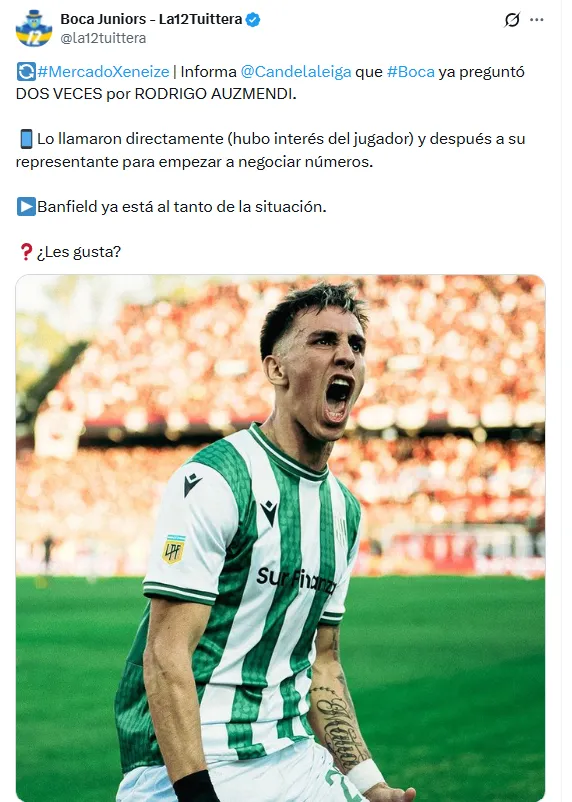572x802 pixels.
Task: Open the Grok slashed-circle icon
Action: point(512,20)
